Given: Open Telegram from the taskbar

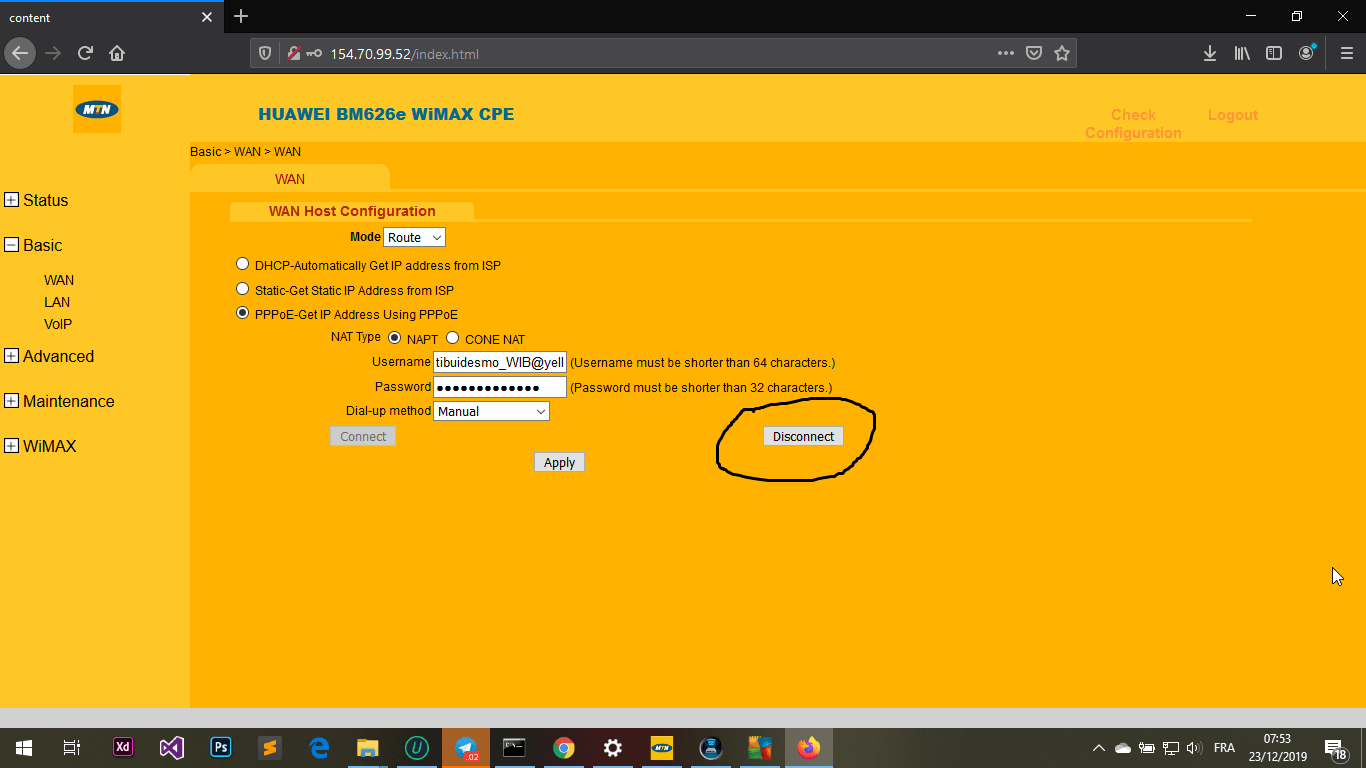Looking at the screenshot, I should (x=466, y=747).
